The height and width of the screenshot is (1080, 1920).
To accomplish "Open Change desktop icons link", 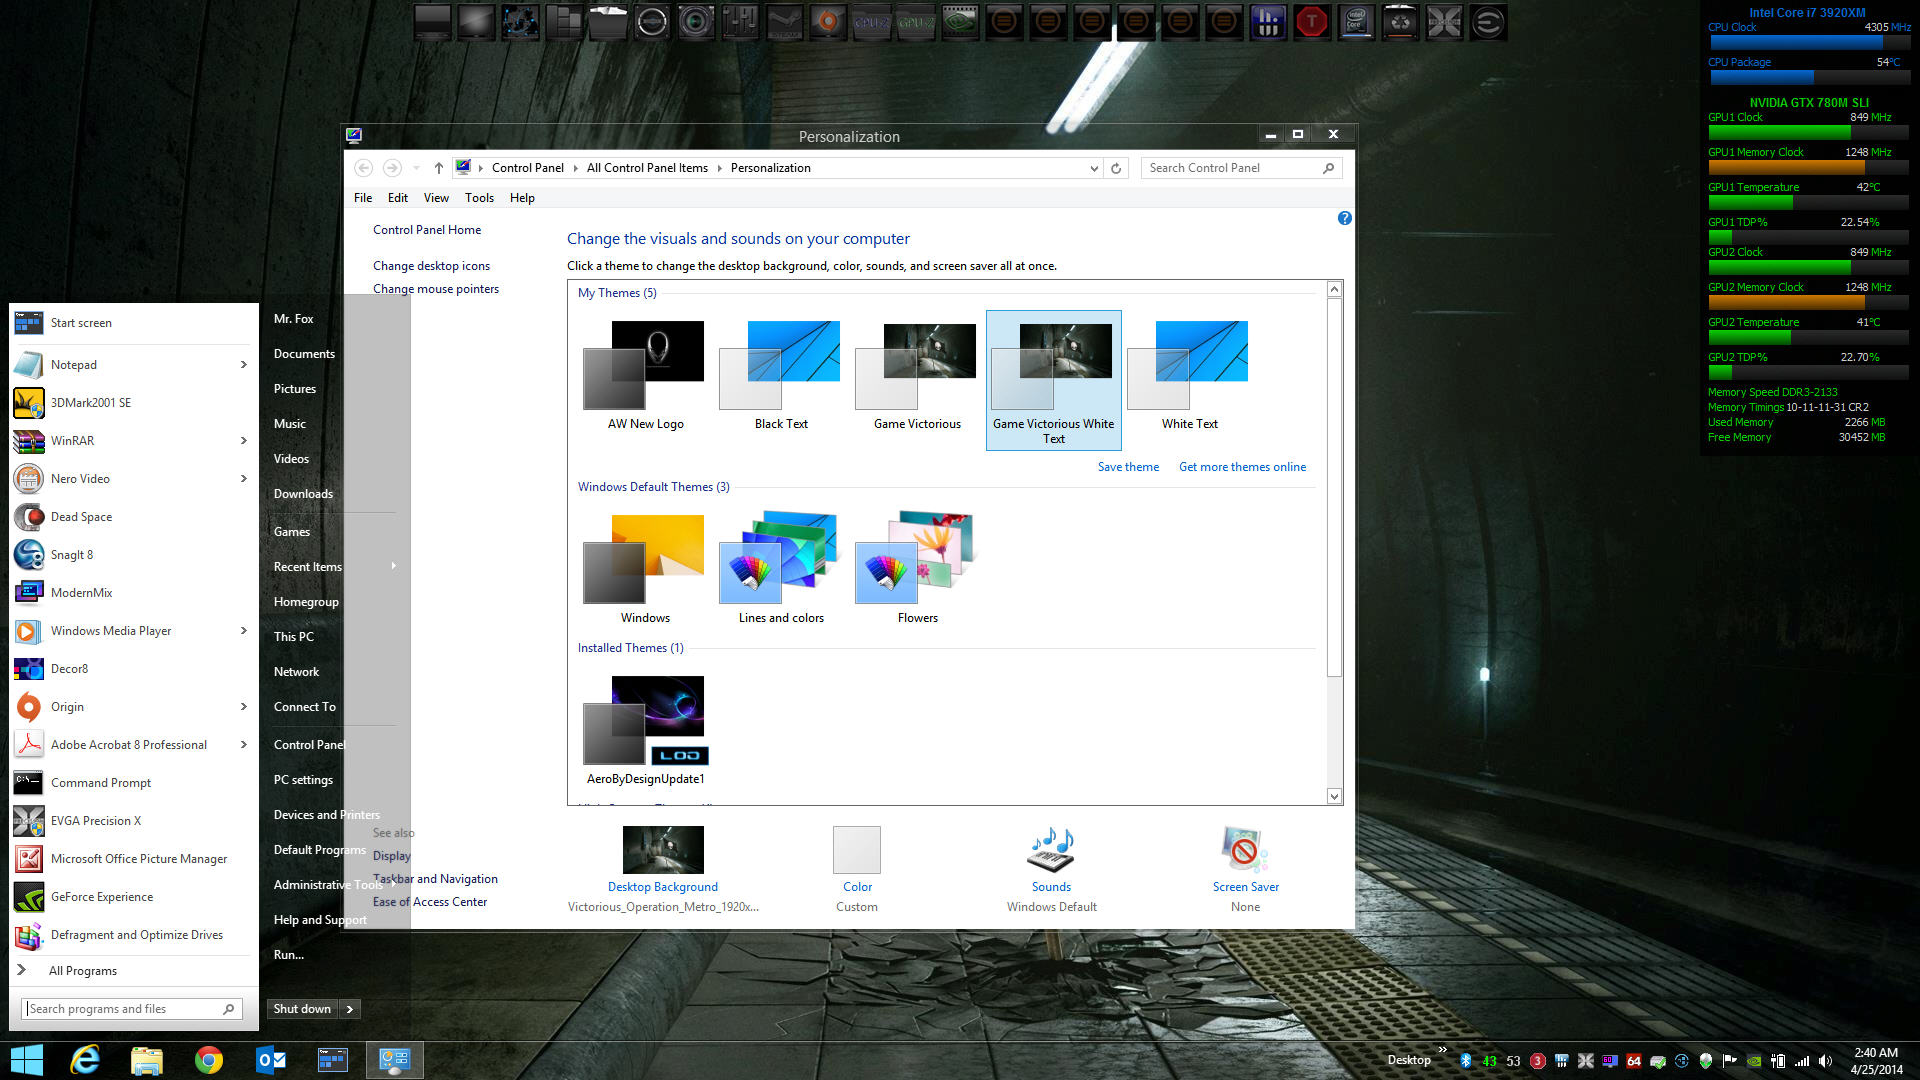I will tap(431, 266).
